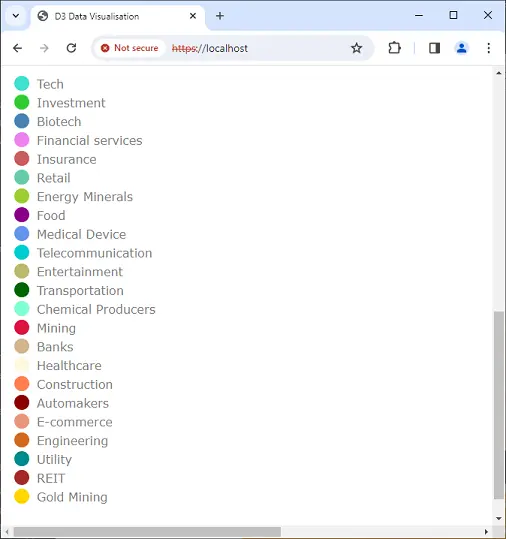The width and height of the screenshot is (506, 539).
Task: Click the Banks tan legend dot
Action: tap(22, 346)
